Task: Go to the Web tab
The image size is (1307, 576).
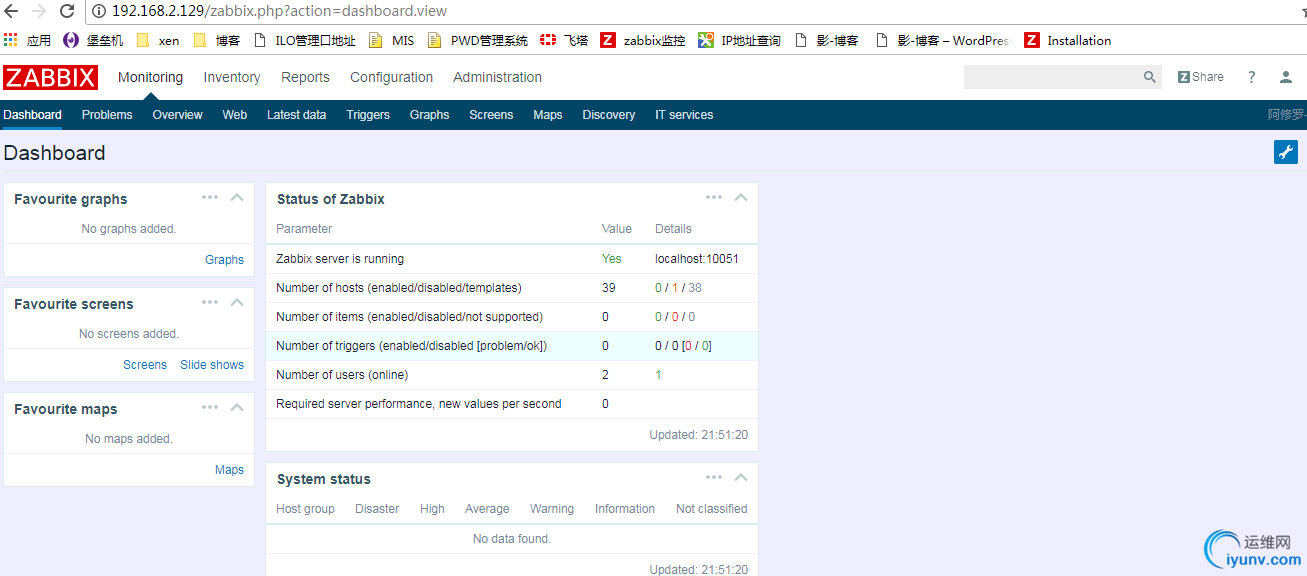Action: [x=235, y=115]
